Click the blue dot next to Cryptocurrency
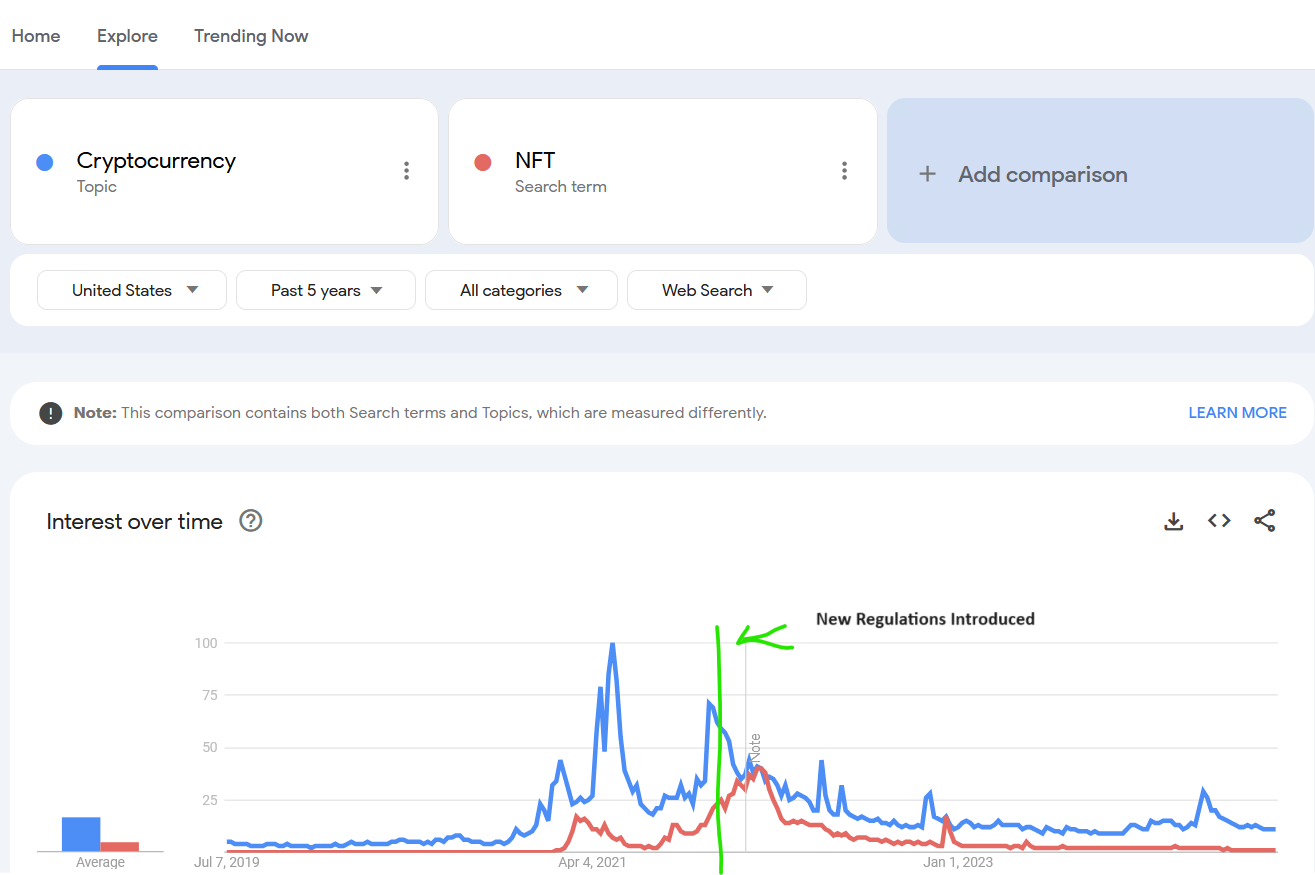 point(45,162)
